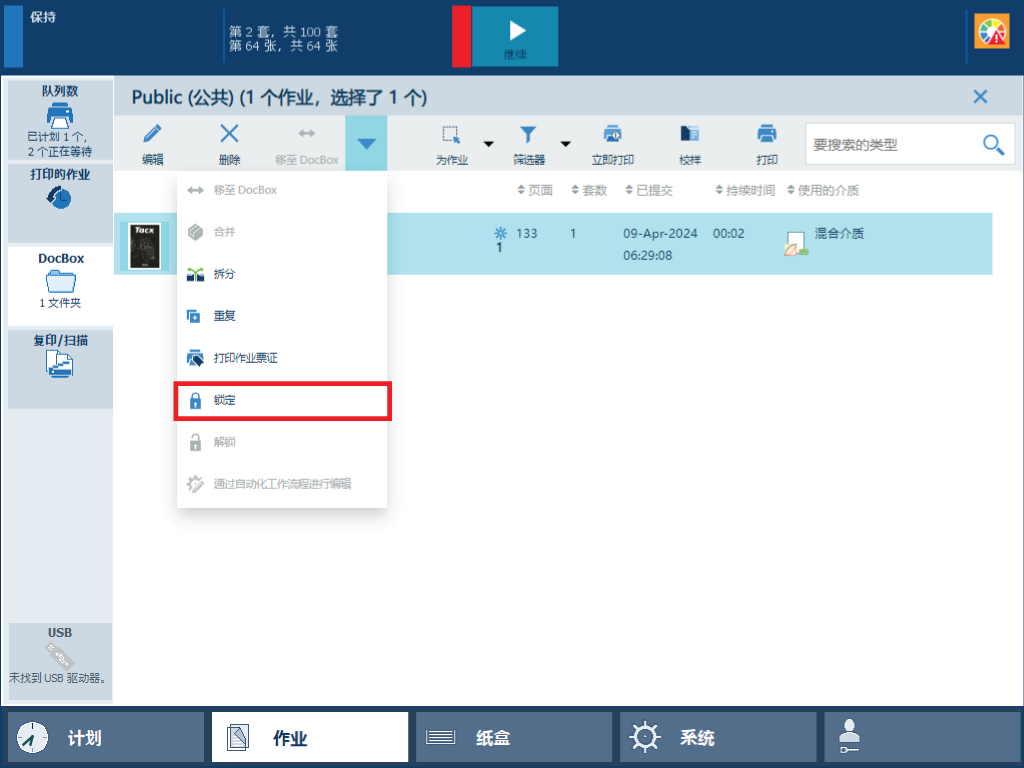Screen dimensions: 1024x768
Task: Open the USB panel
Action: pos(60,661)
